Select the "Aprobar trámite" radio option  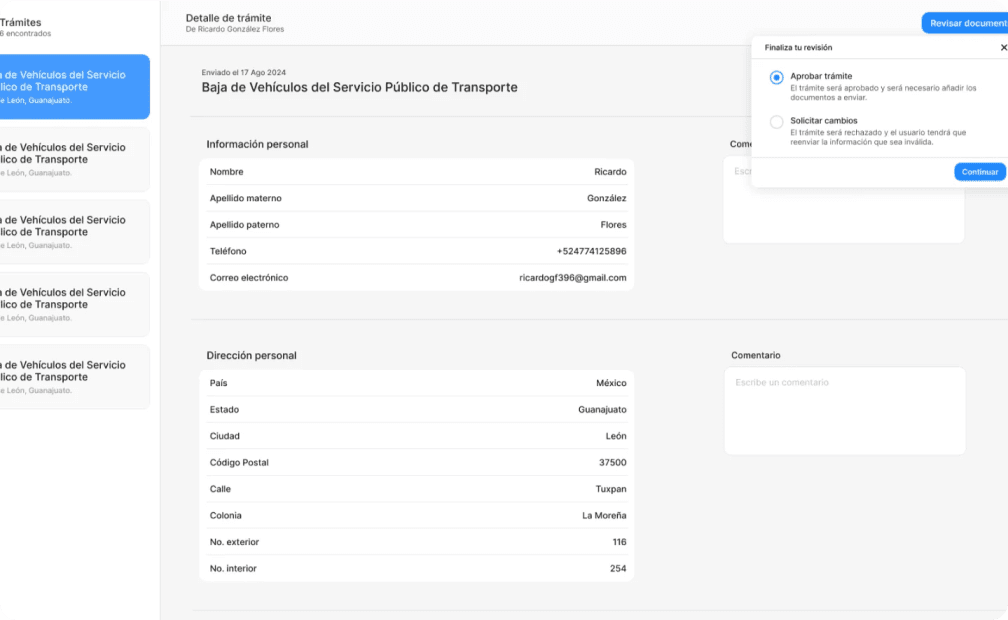[x=777, y=77]
